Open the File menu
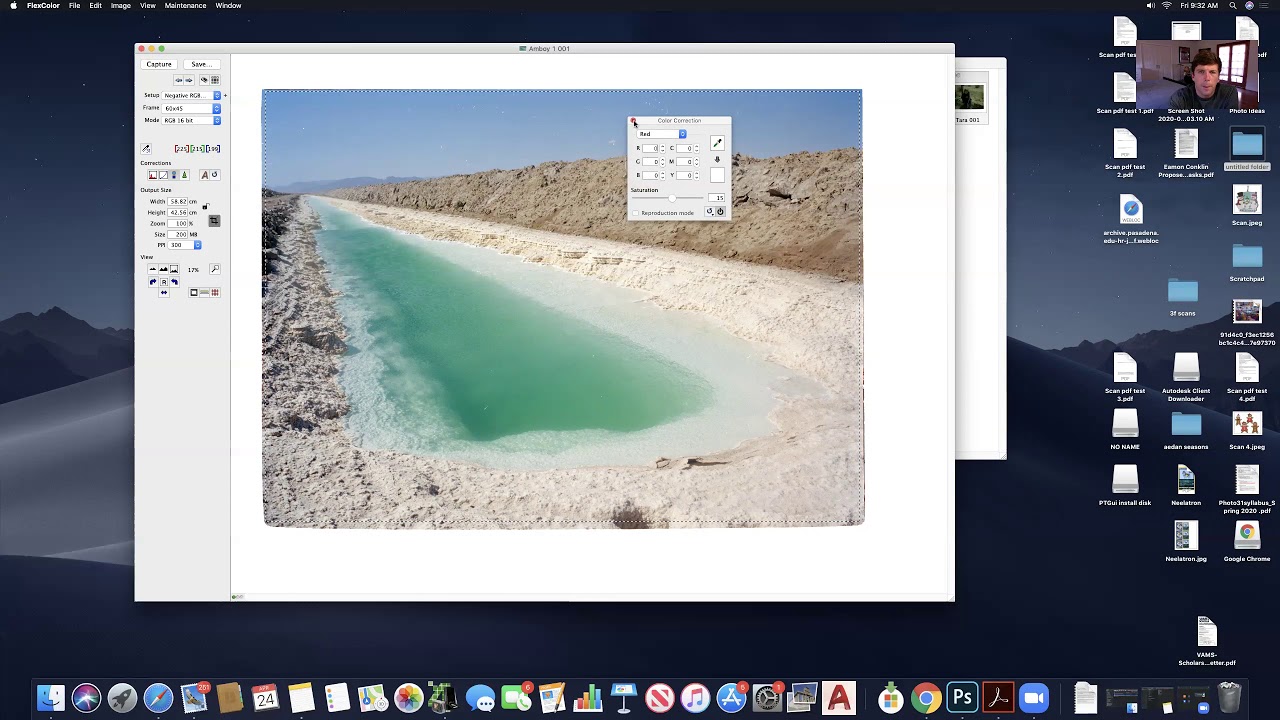The image size is (1280, 720). (x=74, y=6)
